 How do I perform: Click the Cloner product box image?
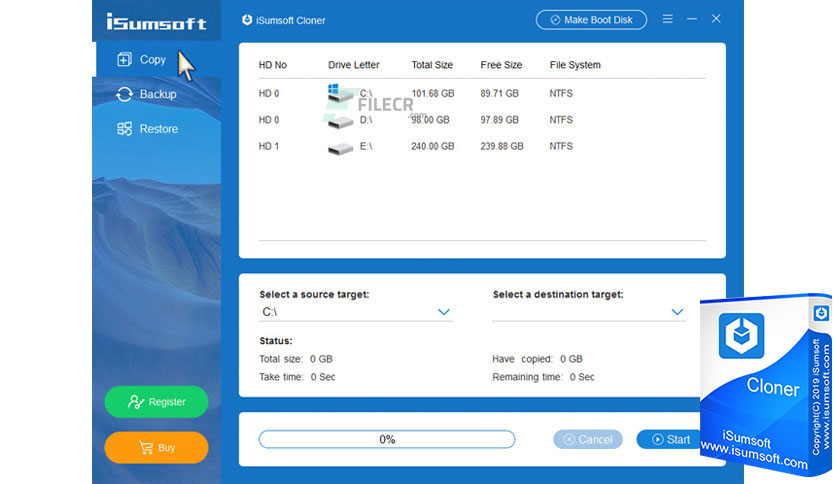point(766,384)
